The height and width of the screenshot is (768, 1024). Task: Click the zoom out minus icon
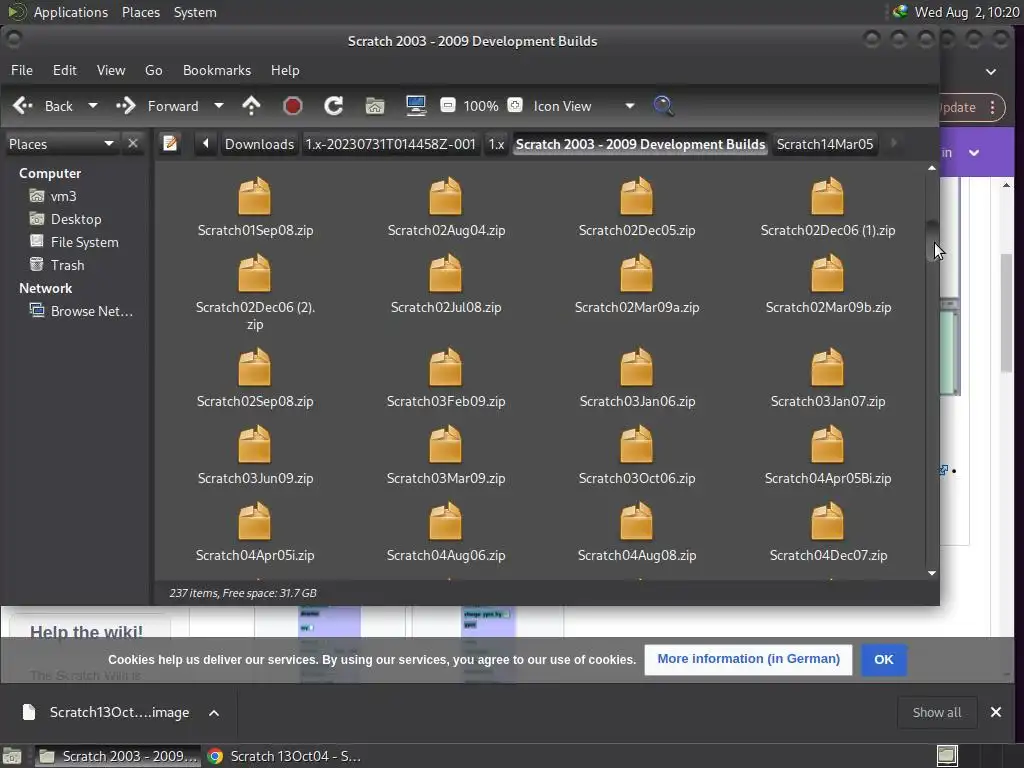tap(448, 106)
